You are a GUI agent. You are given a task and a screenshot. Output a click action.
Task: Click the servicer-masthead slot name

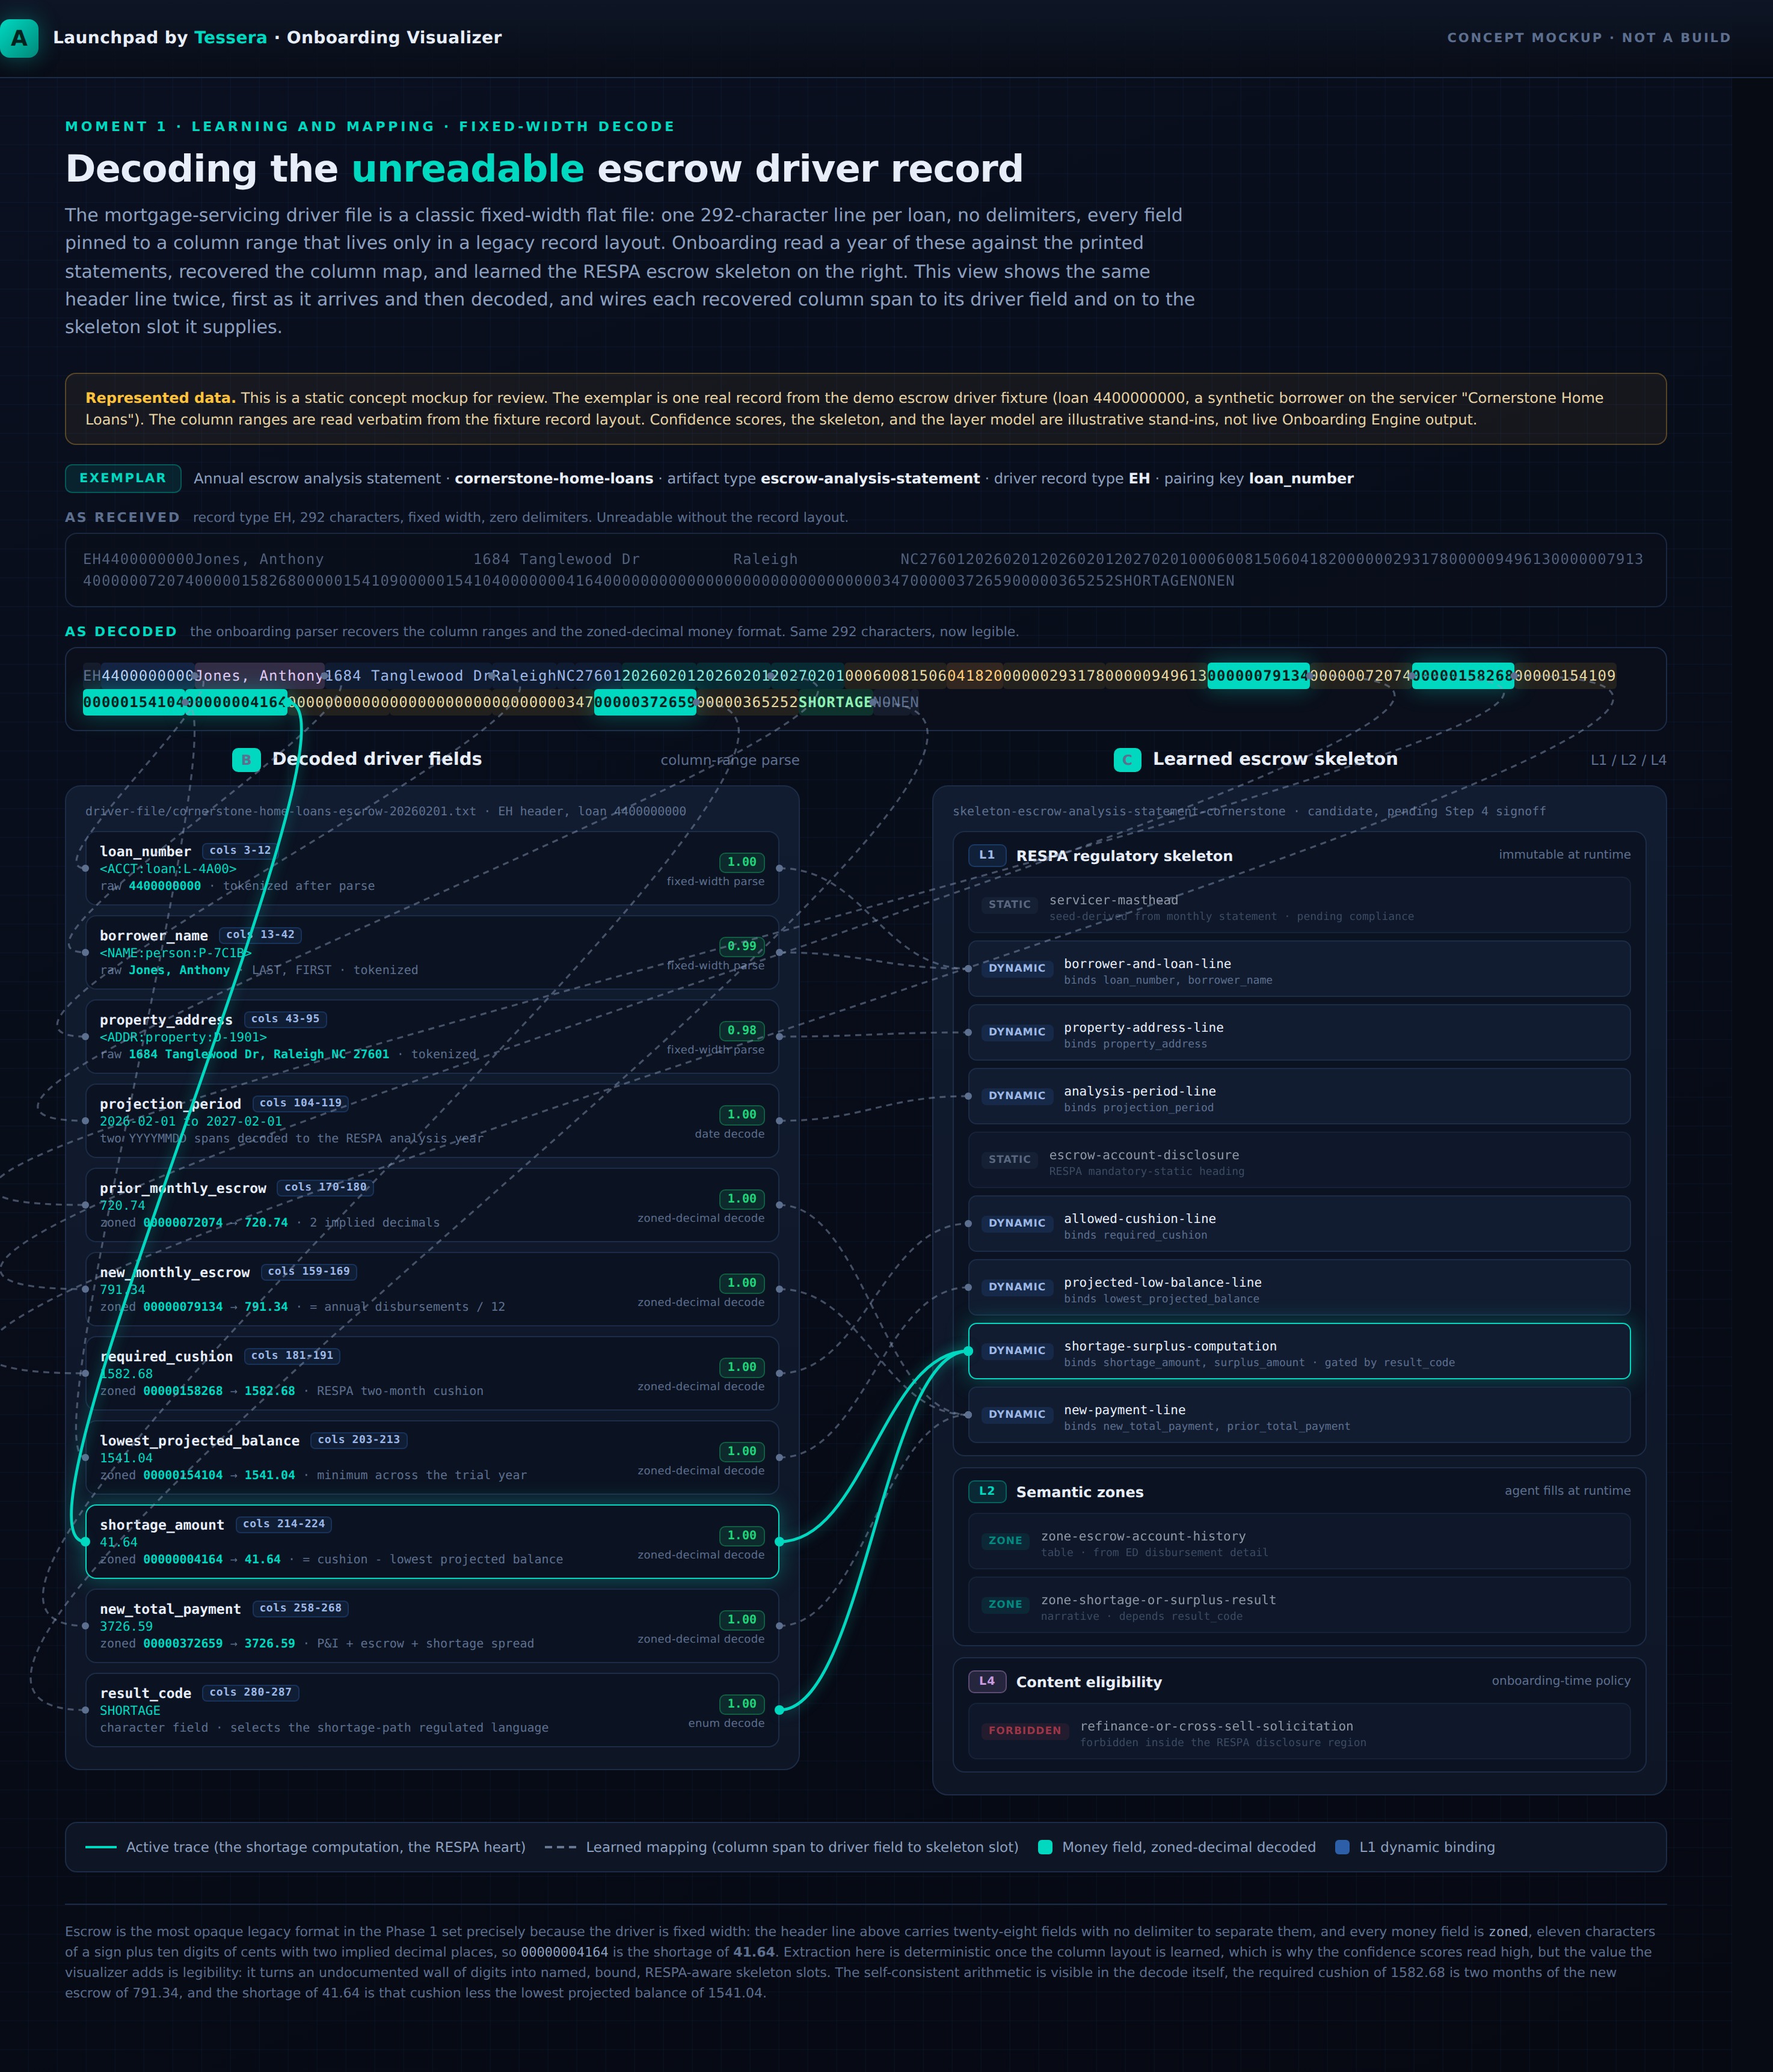click(1114, 900)
